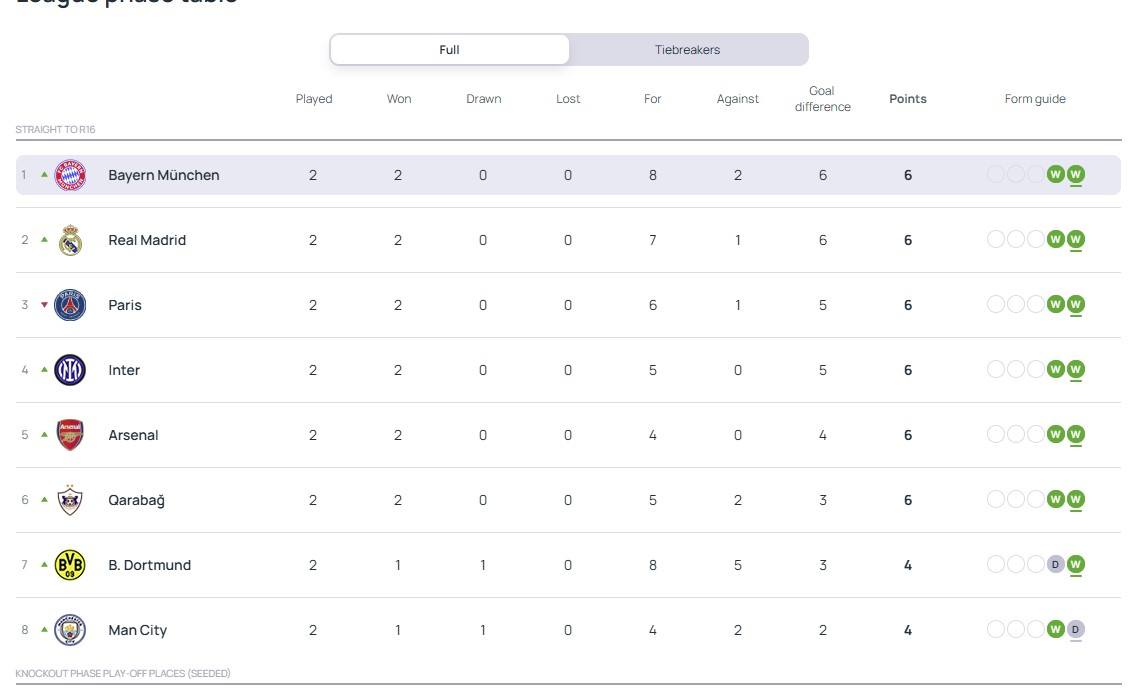
Task: Click the Arsenal club crest
Action: [x=70, y=435]
